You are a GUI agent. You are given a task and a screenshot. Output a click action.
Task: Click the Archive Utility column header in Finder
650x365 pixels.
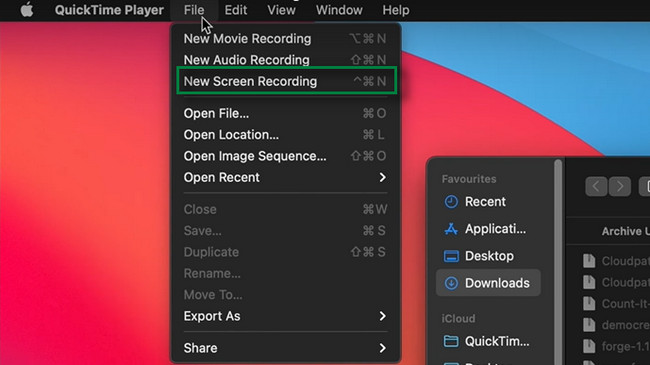click(626, 231)
